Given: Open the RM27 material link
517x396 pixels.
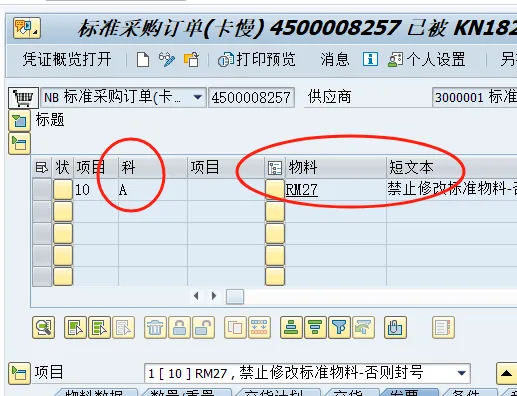Looking at the screenshot, I should pyautogui.click(x=302, y=190).
